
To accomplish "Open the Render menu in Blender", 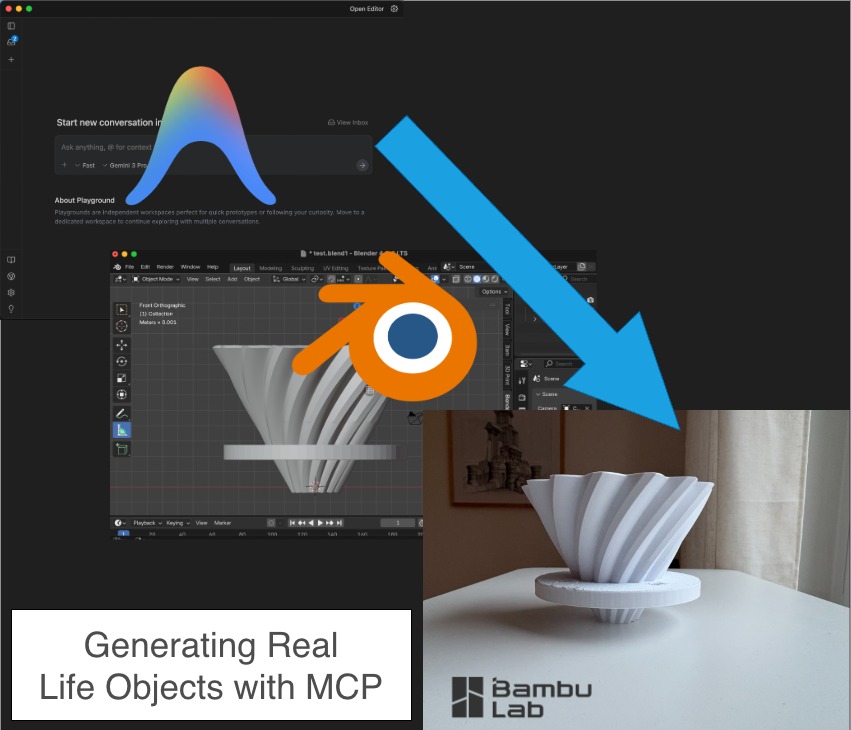I will click(x=165, y=267).
